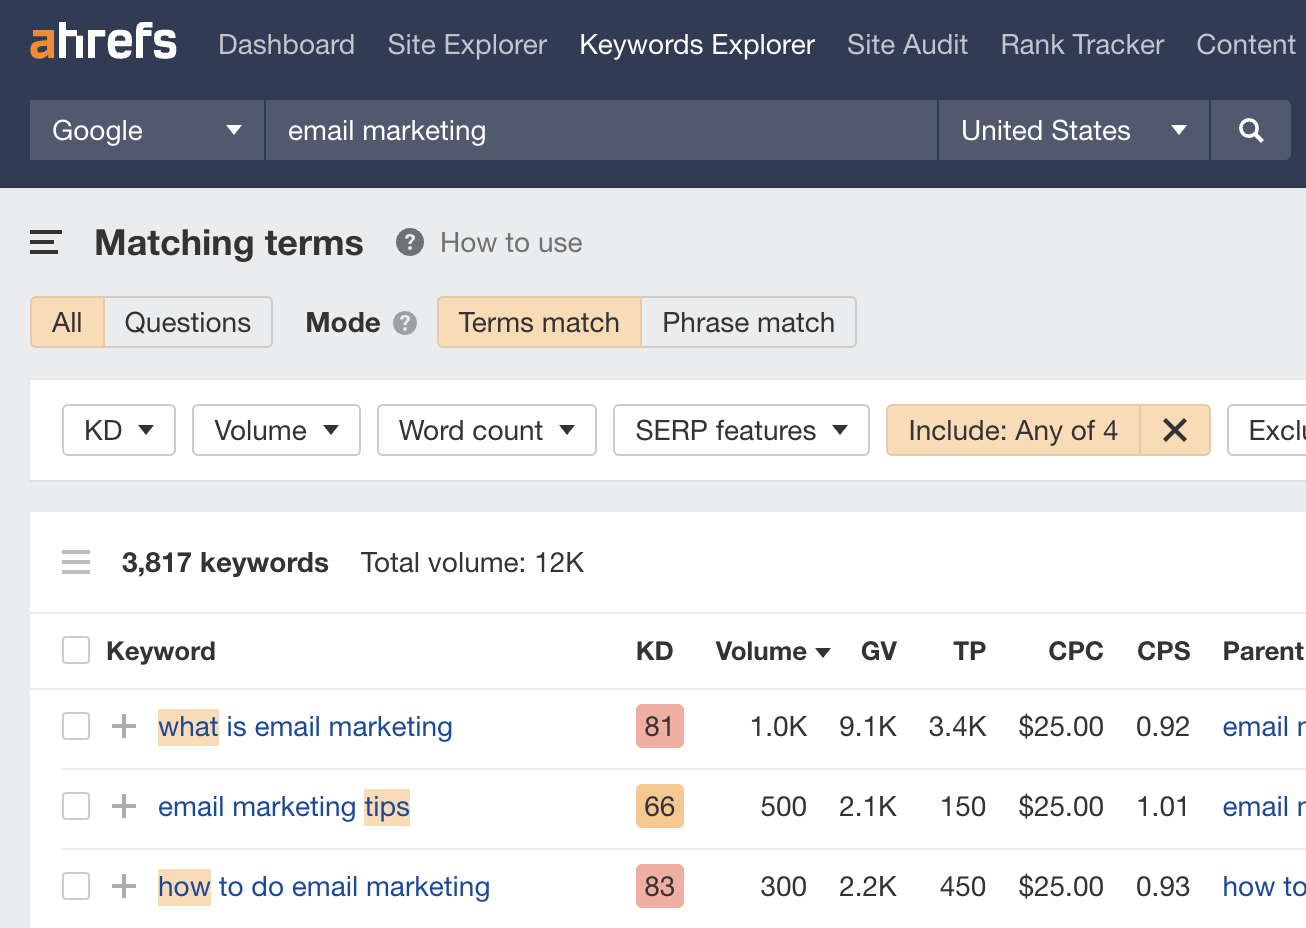
Task: Switch to Phrase match mode
Action: coord(748,322)
